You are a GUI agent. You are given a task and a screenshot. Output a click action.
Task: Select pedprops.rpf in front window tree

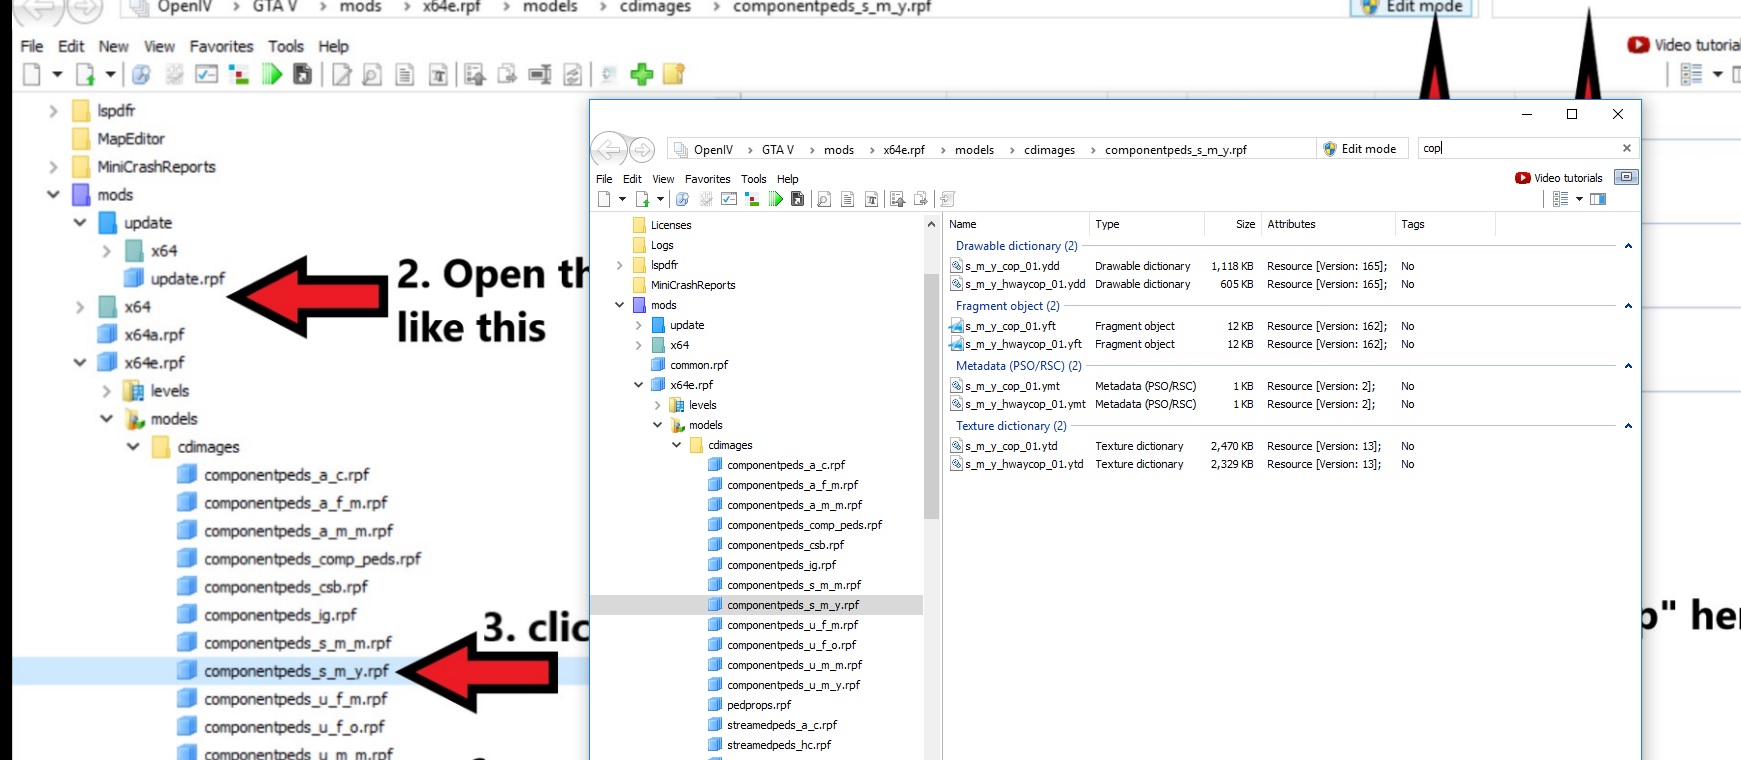tap(758, 705)
